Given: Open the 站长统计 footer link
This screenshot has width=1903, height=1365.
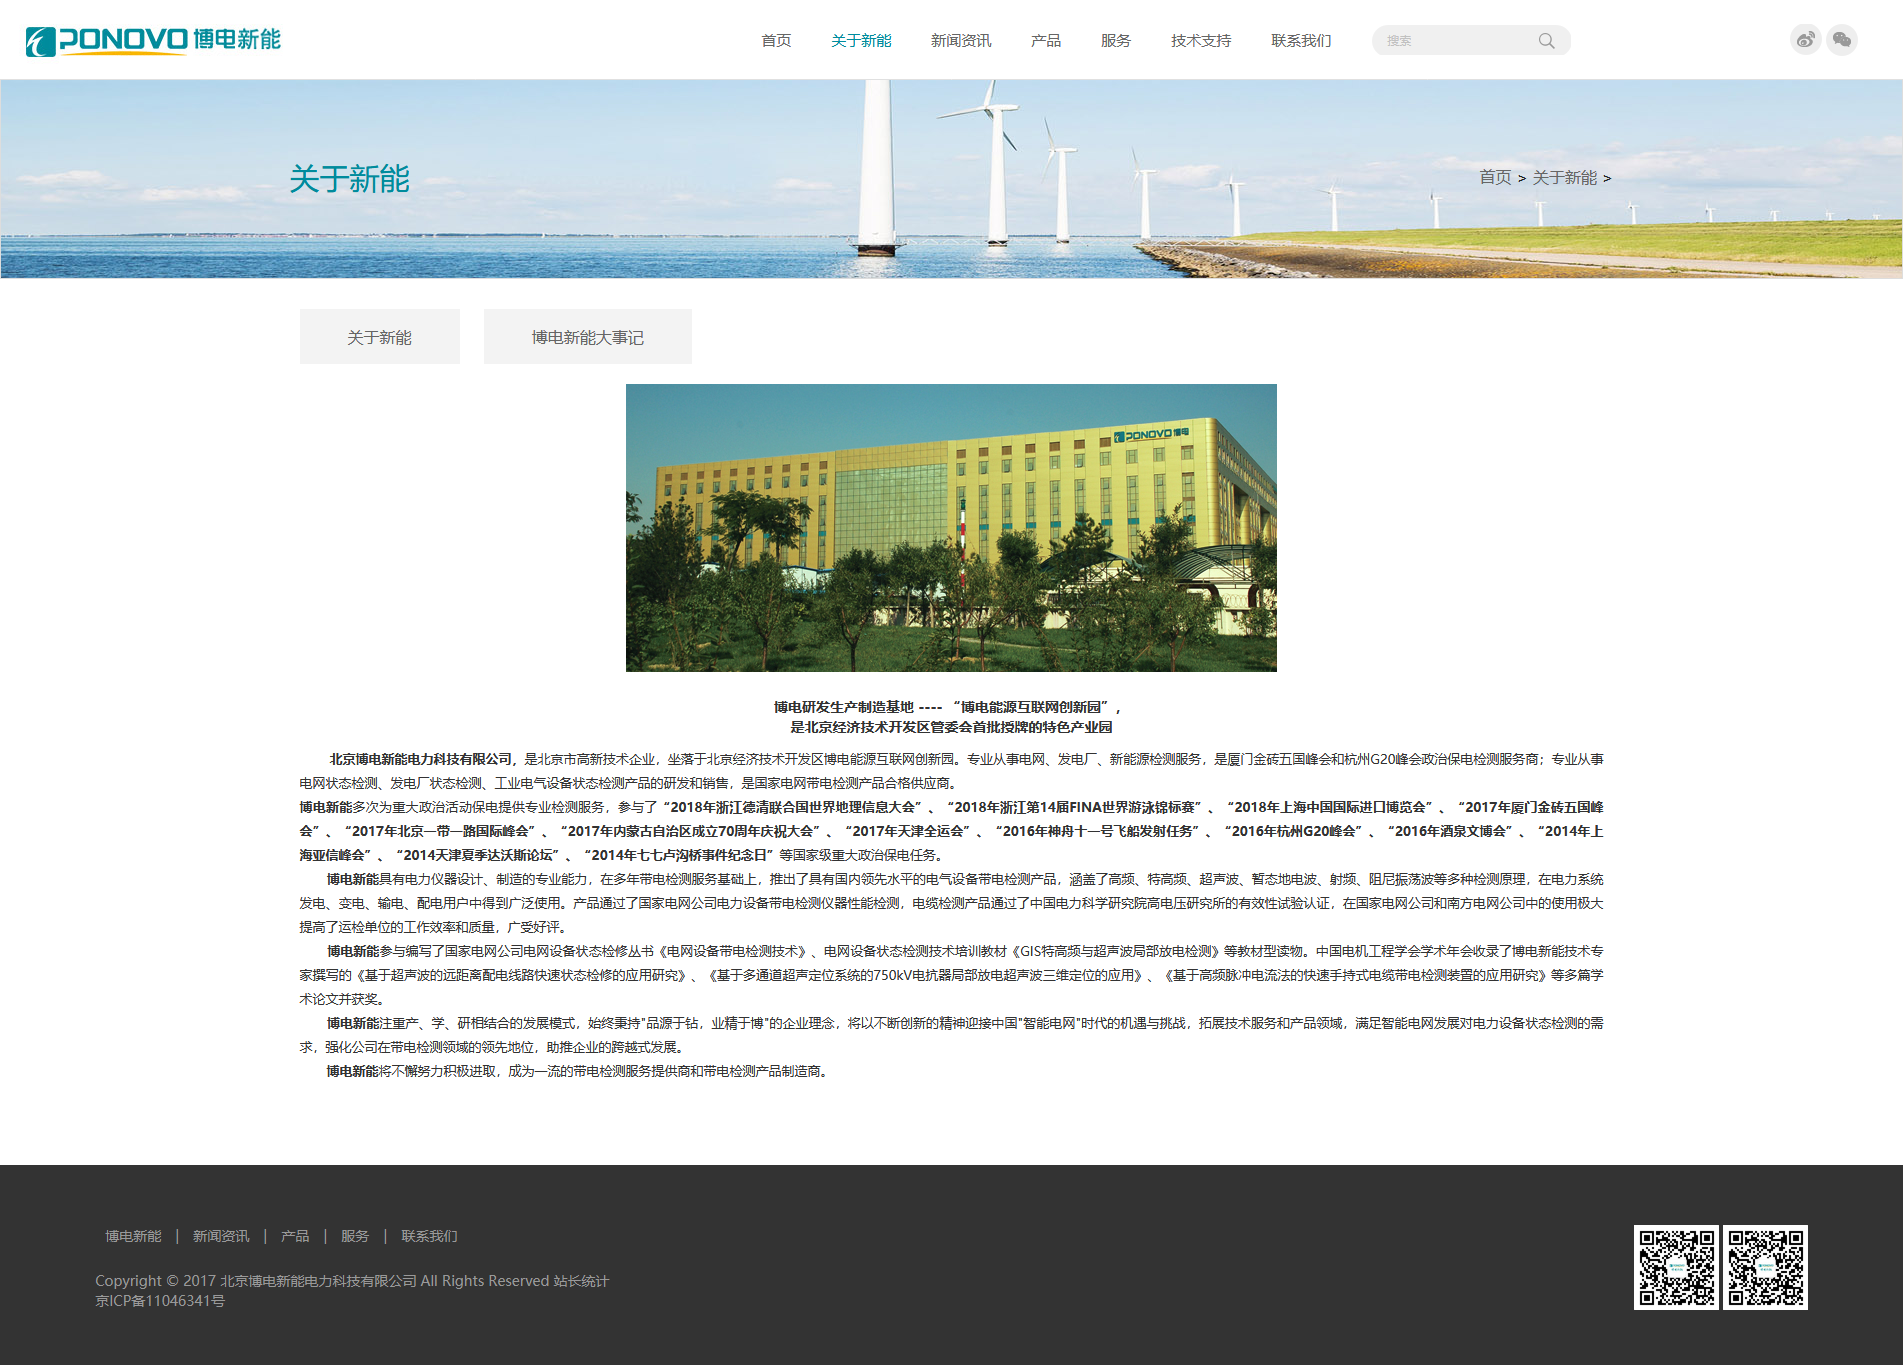Looking at the screenshot, I should pyautogui.click(x=581, y=1281).
